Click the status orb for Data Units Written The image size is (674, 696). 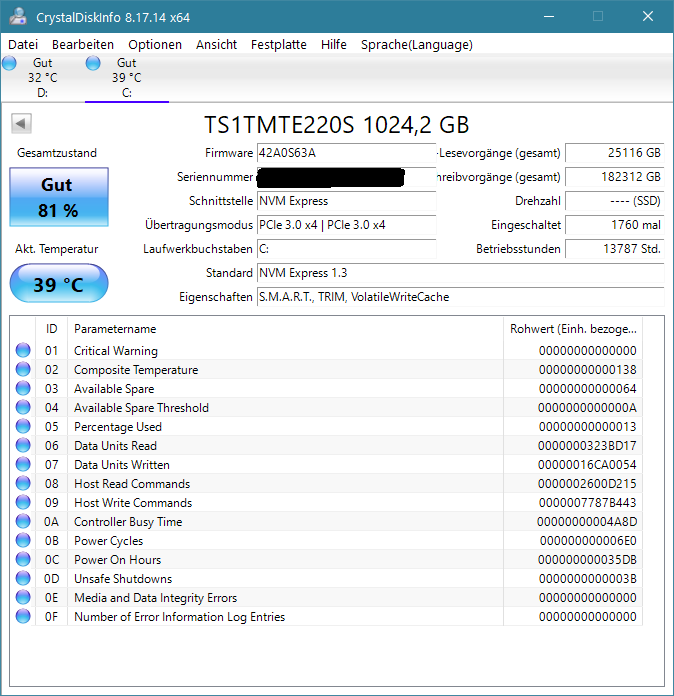click(x=23, y=464)
